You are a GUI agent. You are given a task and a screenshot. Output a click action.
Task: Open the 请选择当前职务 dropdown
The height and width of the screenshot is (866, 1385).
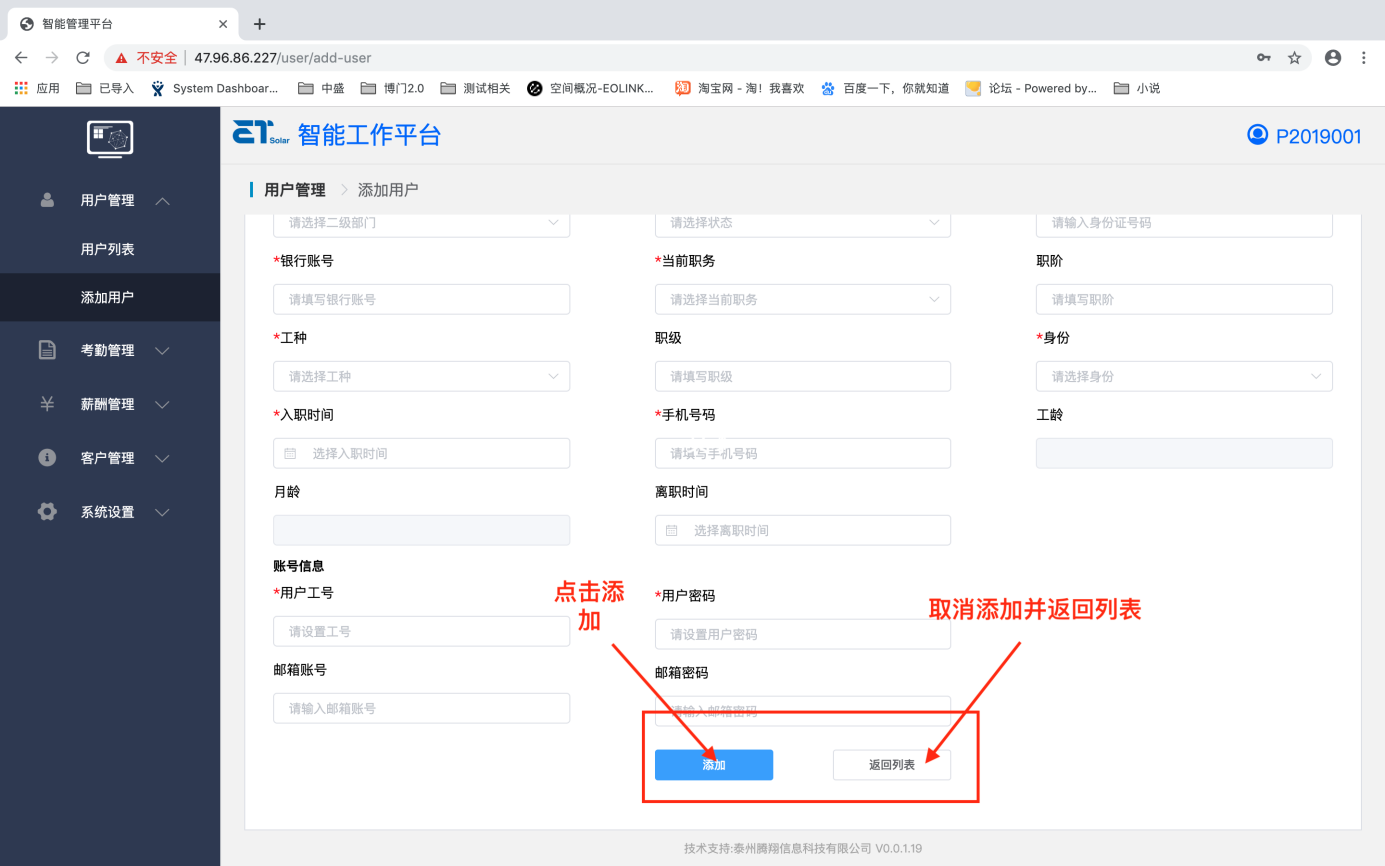[x=802, y=299]
